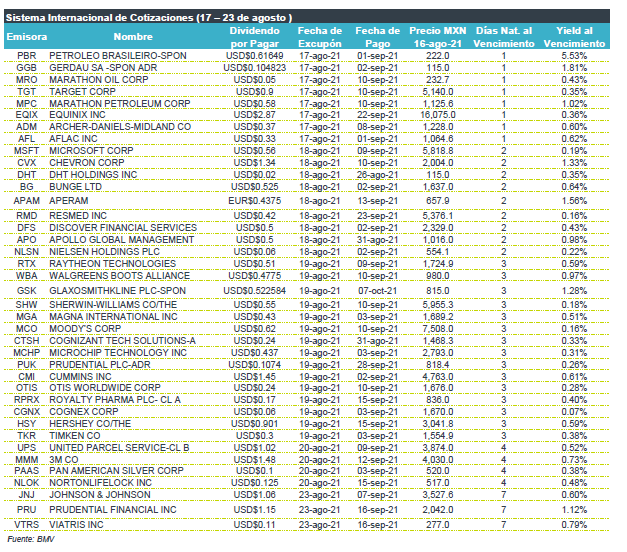Select 'AFLAC INC' name cell
This screenshot has height=552, width=627.
(x=73, y=139)
